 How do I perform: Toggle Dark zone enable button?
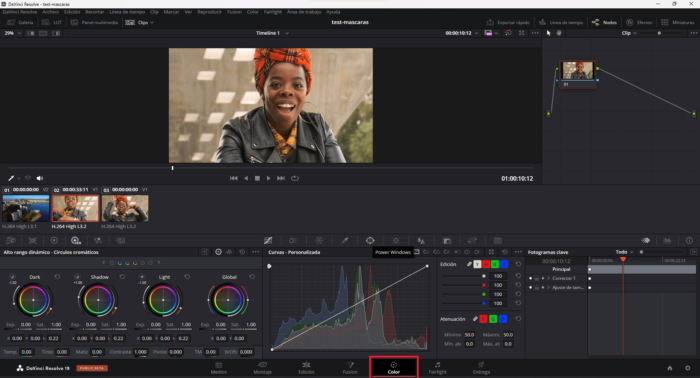pyautogui.click(x=12, y=277)
